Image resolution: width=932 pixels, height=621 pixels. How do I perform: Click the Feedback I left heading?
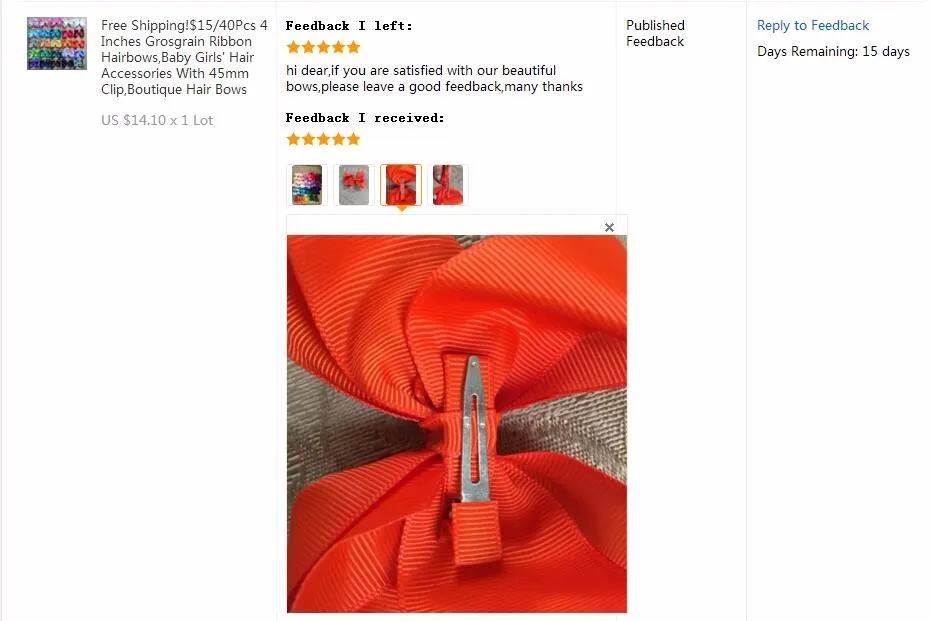pyautogui.click(x=349, y=26)
